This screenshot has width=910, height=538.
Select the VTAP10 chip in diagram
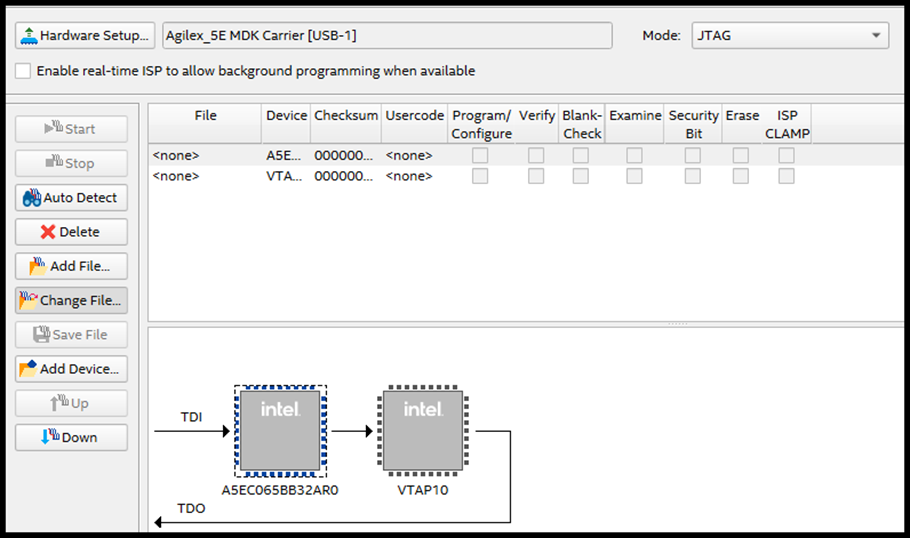(x=423, y=430)
